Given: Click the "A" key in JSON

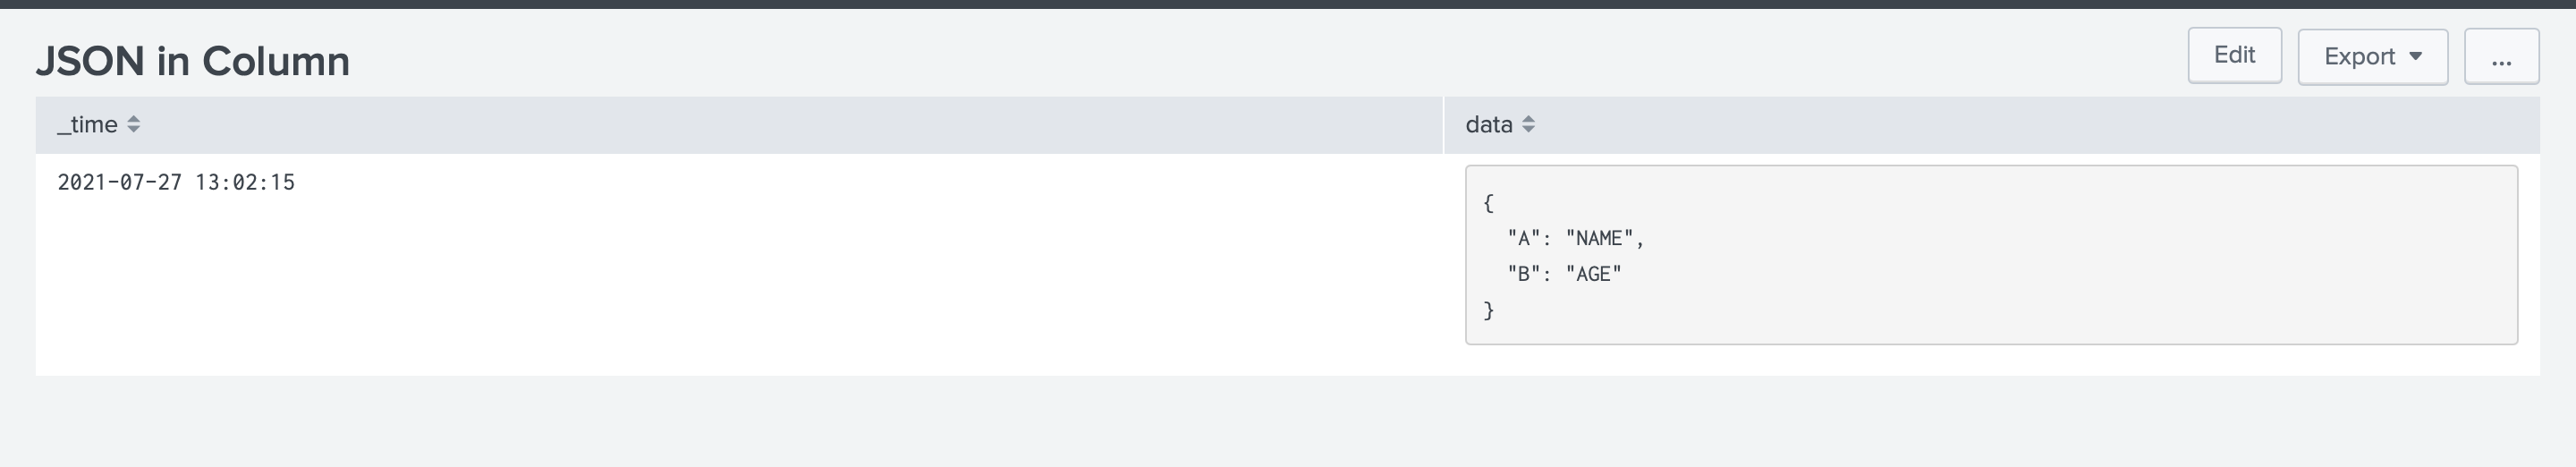Looking at the screenshot, I should point(1524,238).
